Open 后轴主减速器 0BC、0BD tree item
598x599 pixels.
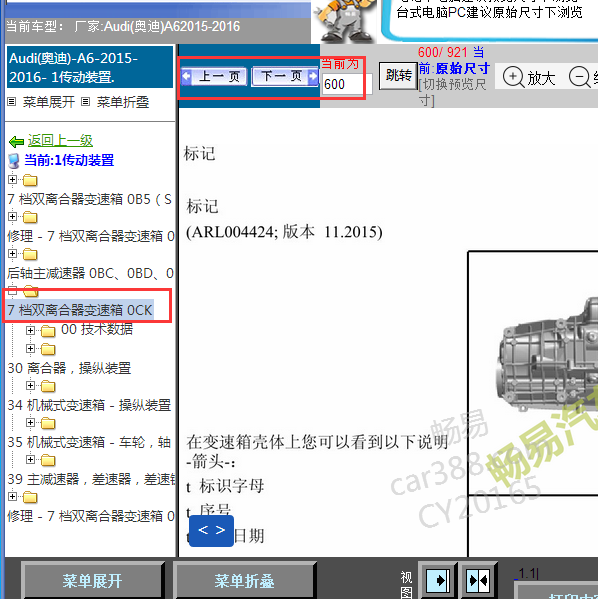point(90,274)
